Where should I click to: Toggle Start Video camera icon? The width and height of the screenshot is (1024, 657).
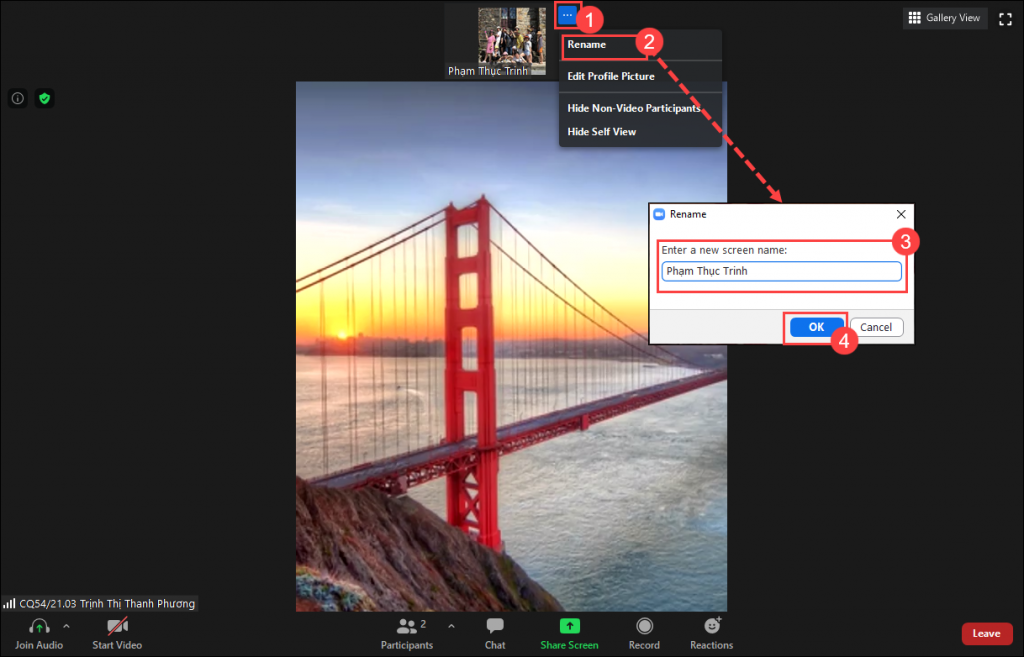[x=118, y=626]
